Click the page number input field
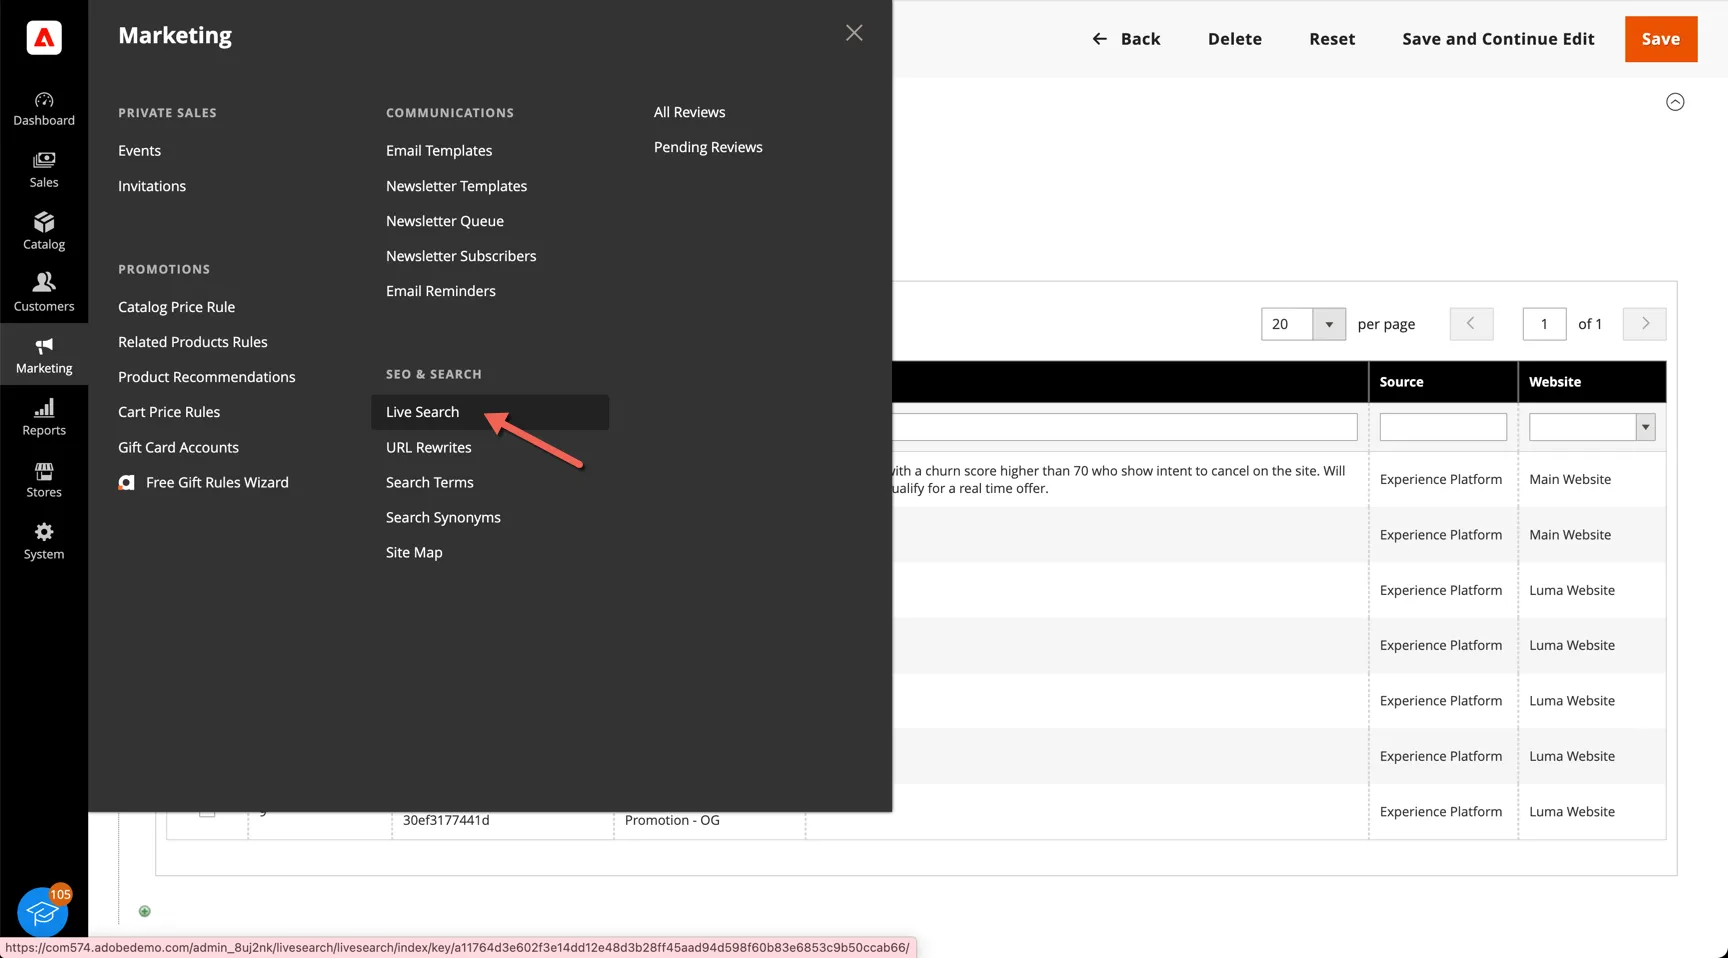This screenshot has width=1728, height=958. [1544, 324]
